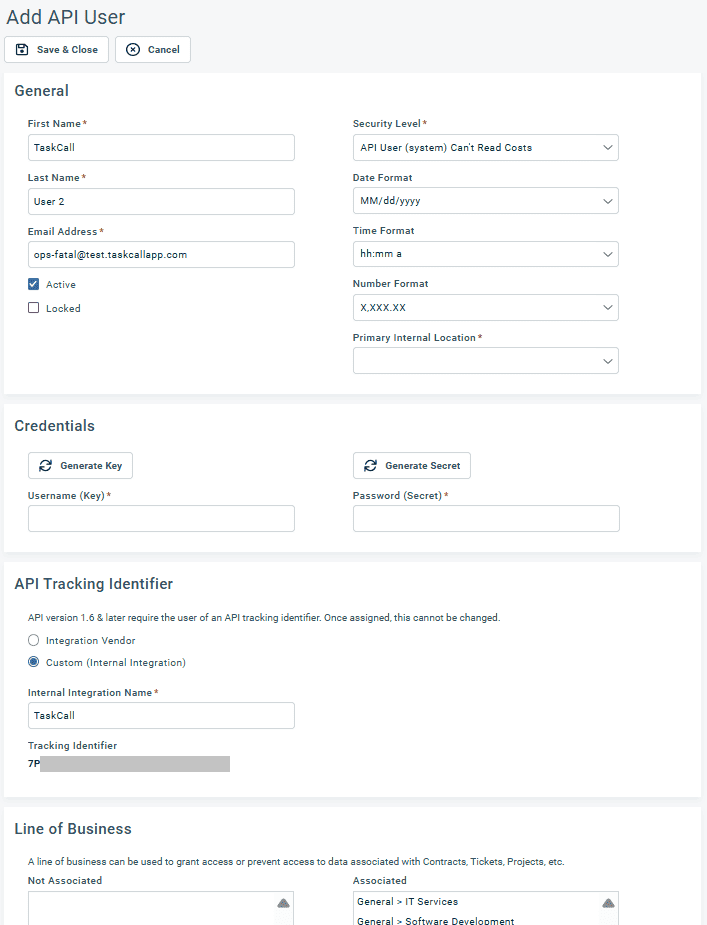Open the Security Level dropdown

click(x=486, y=147)
